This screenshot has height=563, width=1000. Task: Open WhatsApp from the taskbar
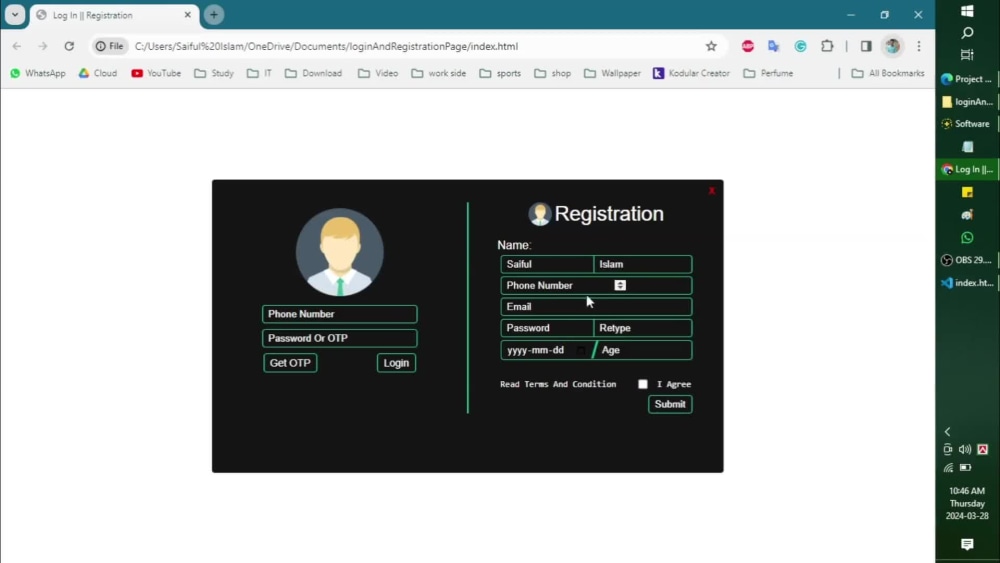pyautogui.click(x=967, y=237)
